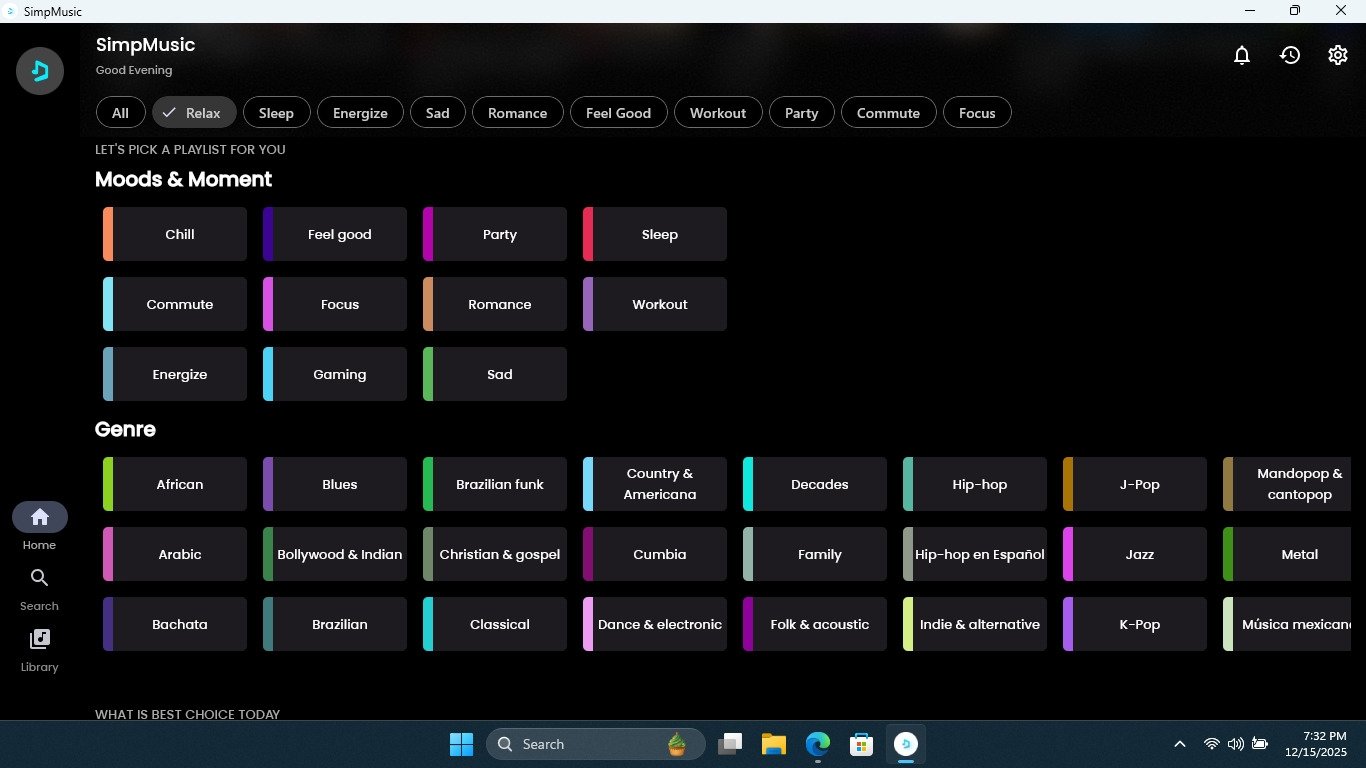The height and width of the screenshot is (768, 1366).
Task: Deselect the checked Relax filter chip
Action: [194, 113]
